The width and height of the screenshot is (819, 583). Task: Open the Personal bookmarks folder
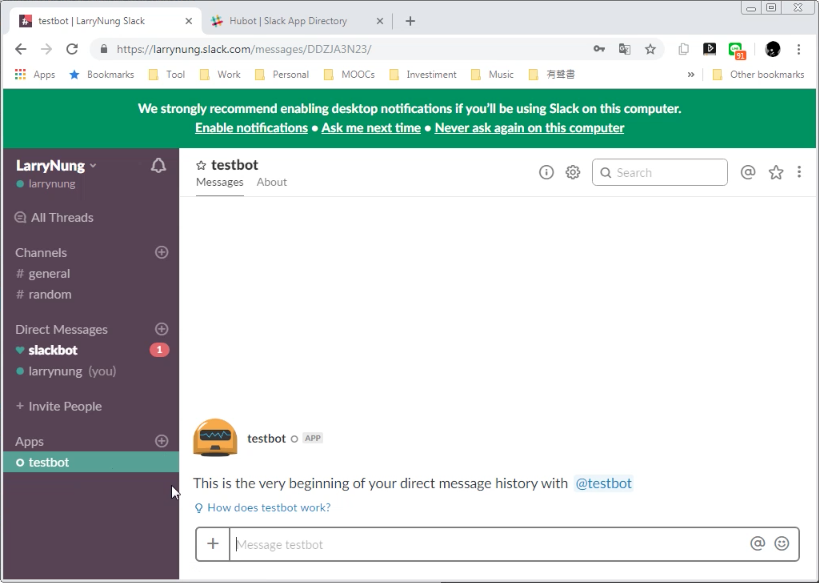pyautogui.click(x=282, y=75)
